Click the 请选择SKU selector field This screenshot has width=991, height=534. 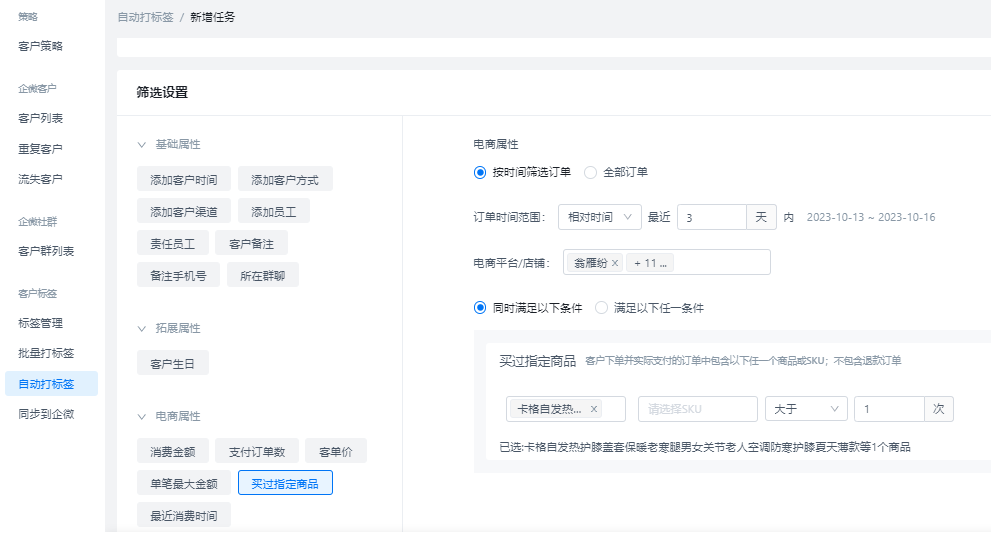click(x=697, y=409)
